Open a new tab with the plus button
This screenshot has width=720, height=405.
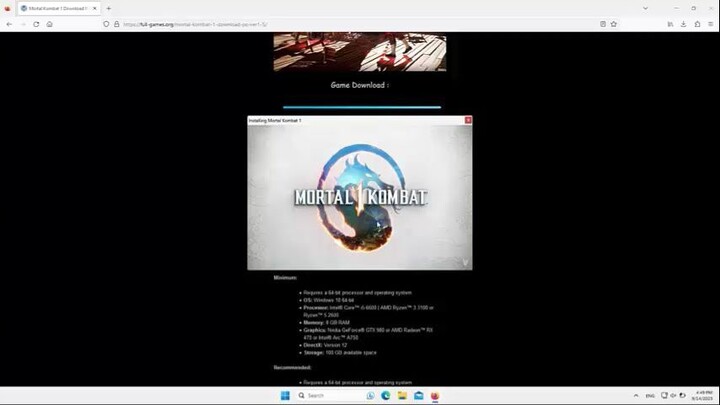[x=109, y=8]
